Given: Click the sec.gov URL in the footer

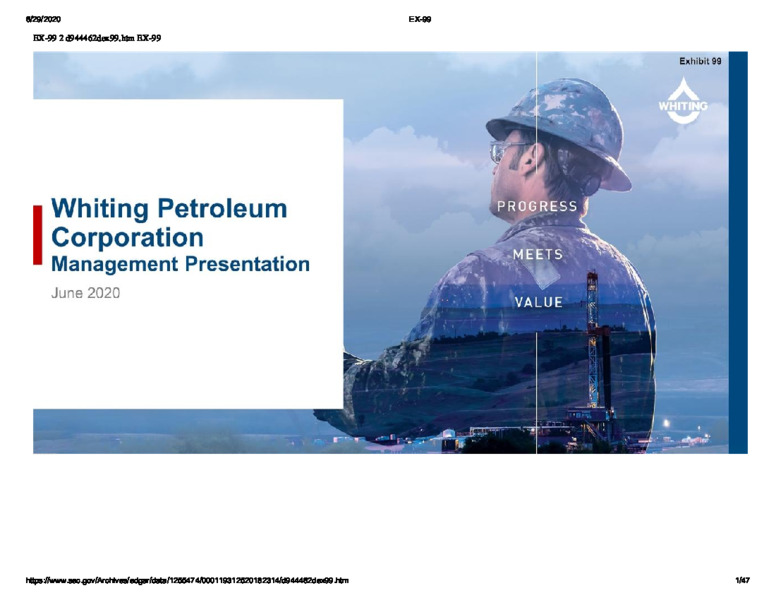Looking at the screenshot, I should click(187, 580).
